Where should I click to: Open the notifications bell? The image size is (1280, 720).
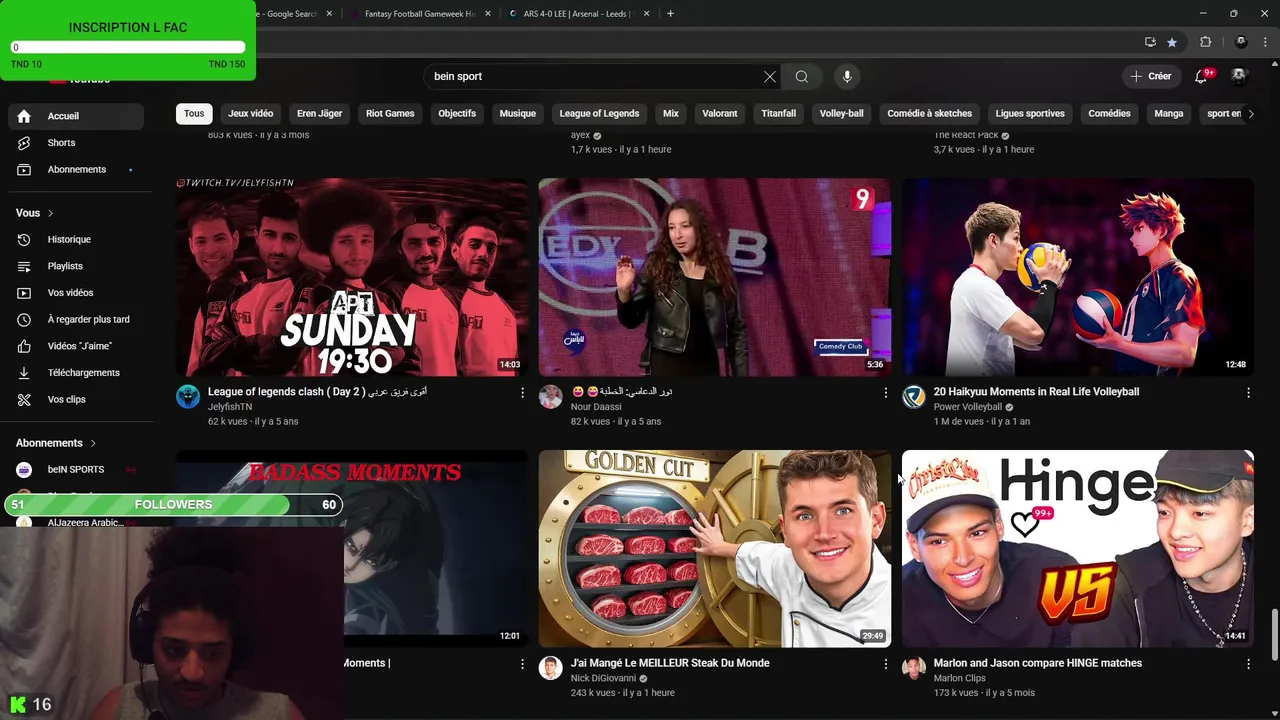coord(1202,76)
